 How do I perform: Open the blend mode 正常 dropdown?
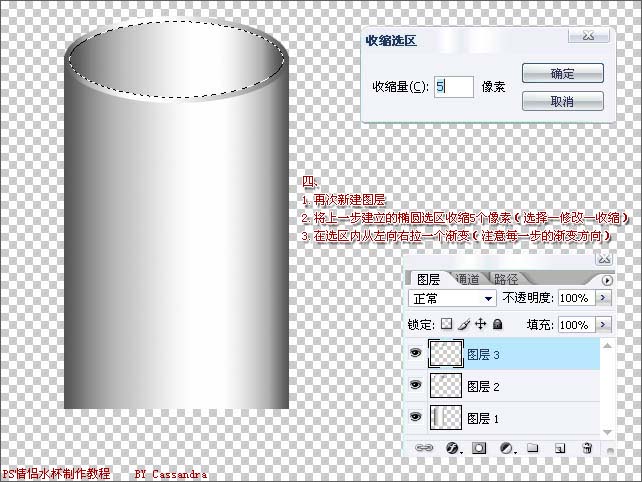[452, 299]
